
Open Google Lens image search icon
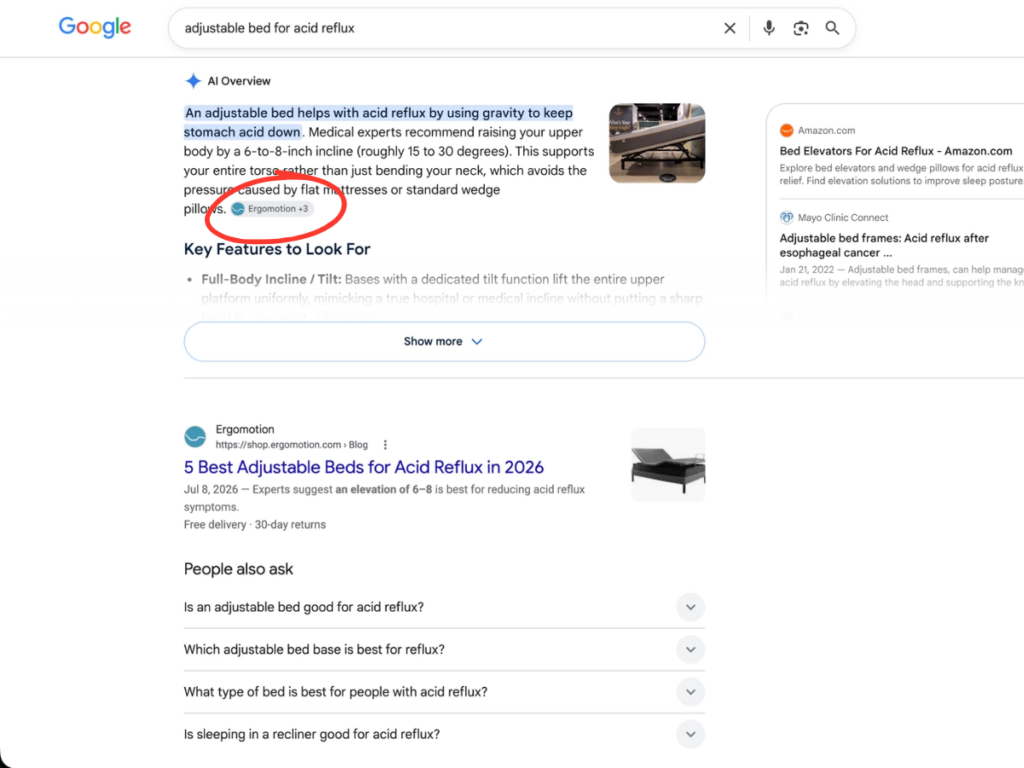pyautogui.click(x=801, y=28)
